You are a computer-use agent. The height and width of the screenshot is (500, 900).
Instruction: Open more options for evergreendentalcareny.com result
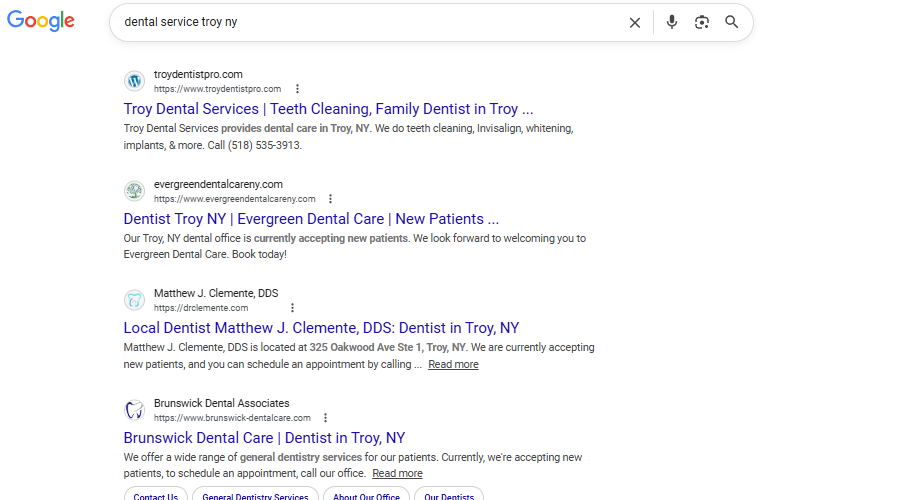tap(331, 199)
